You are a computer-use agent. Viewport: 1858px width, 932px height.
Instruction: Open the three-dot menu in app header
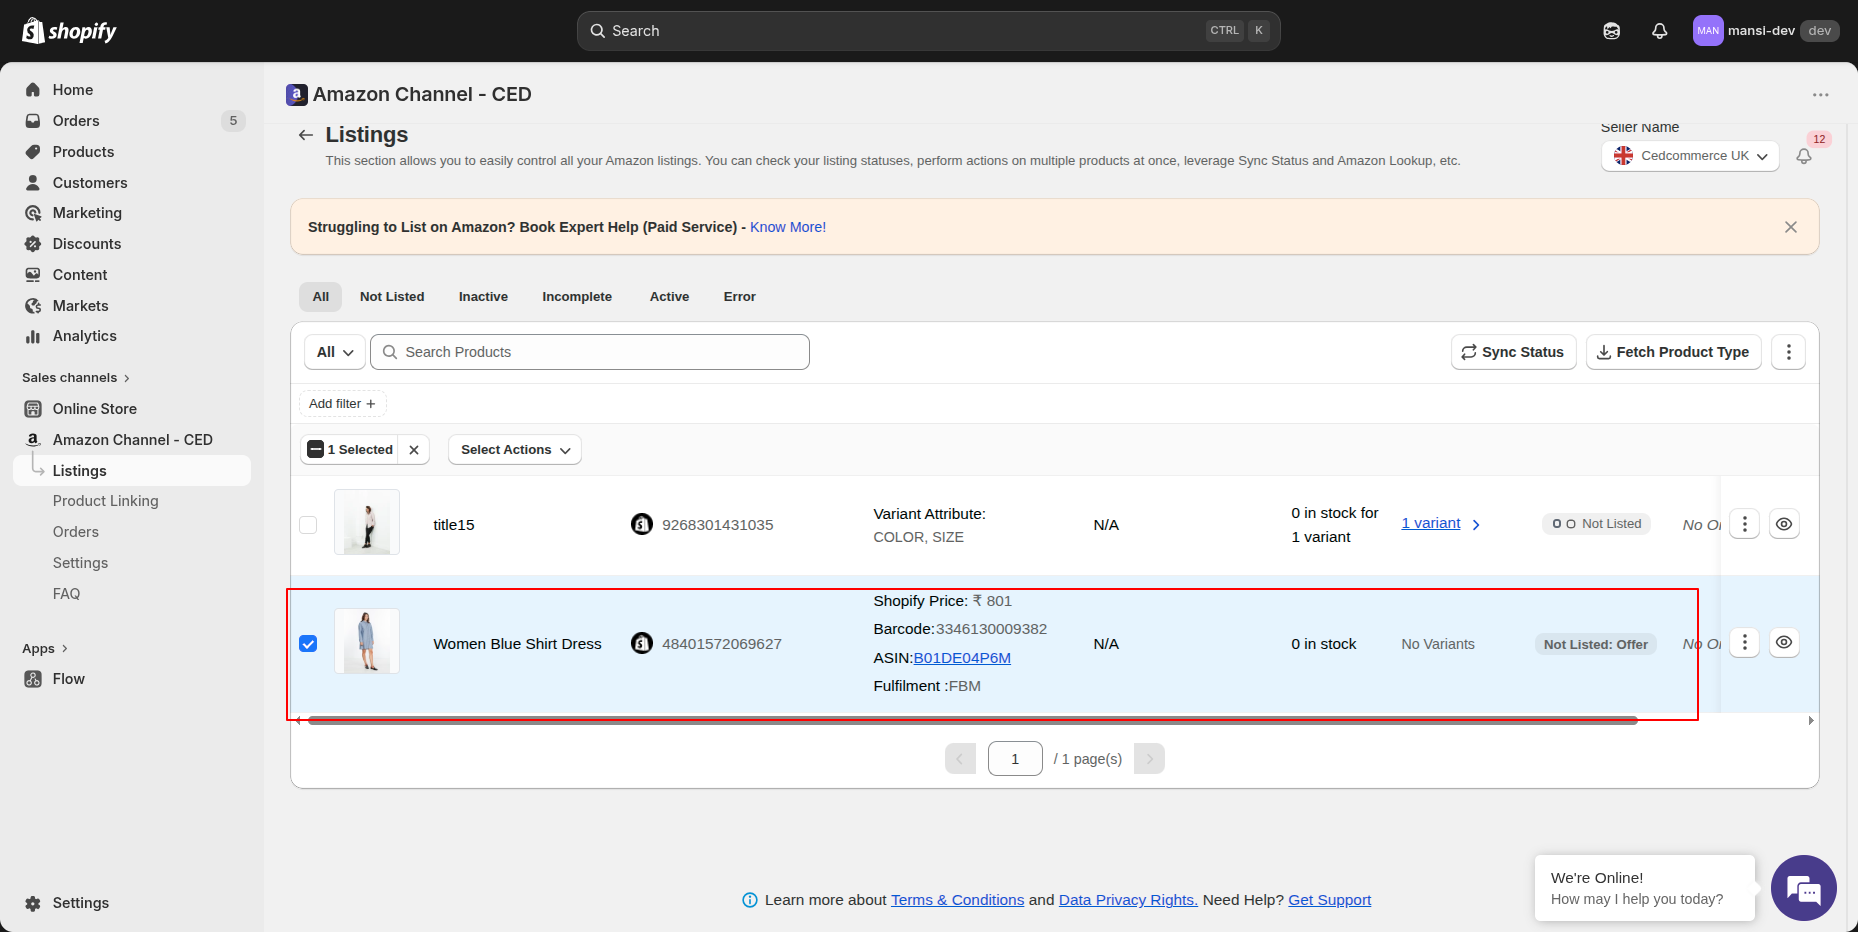[x=1820, y=95]
